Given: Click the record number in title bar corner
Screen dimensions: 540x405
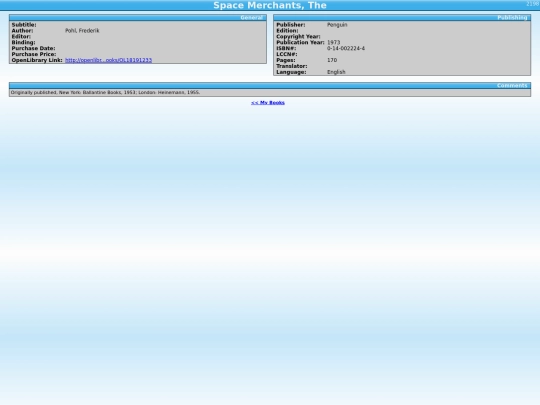Looking at the screenshot, I should click(532, 4).
